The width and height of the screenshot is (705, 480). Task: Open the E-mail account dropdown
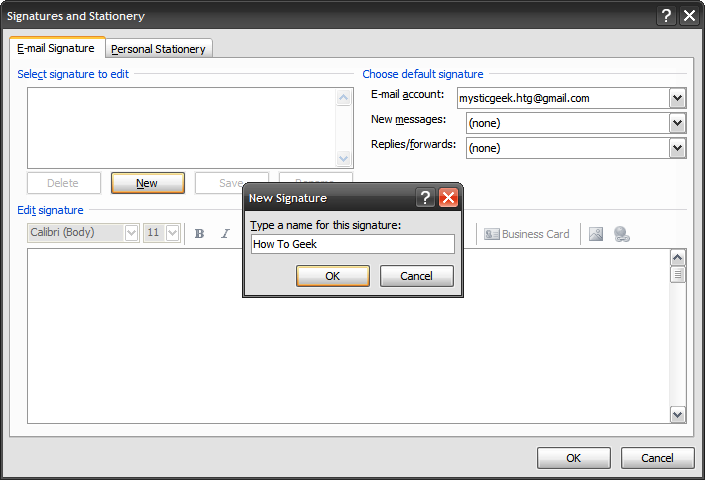pyautogui.click(x=677, y=98)
